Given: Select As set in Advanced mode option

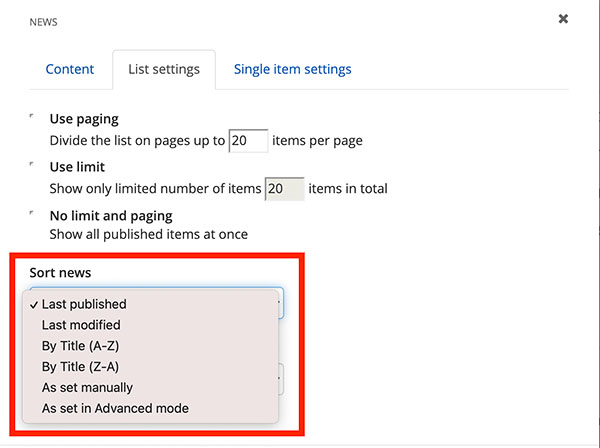Looking at the screenshot, I should 115,408.
